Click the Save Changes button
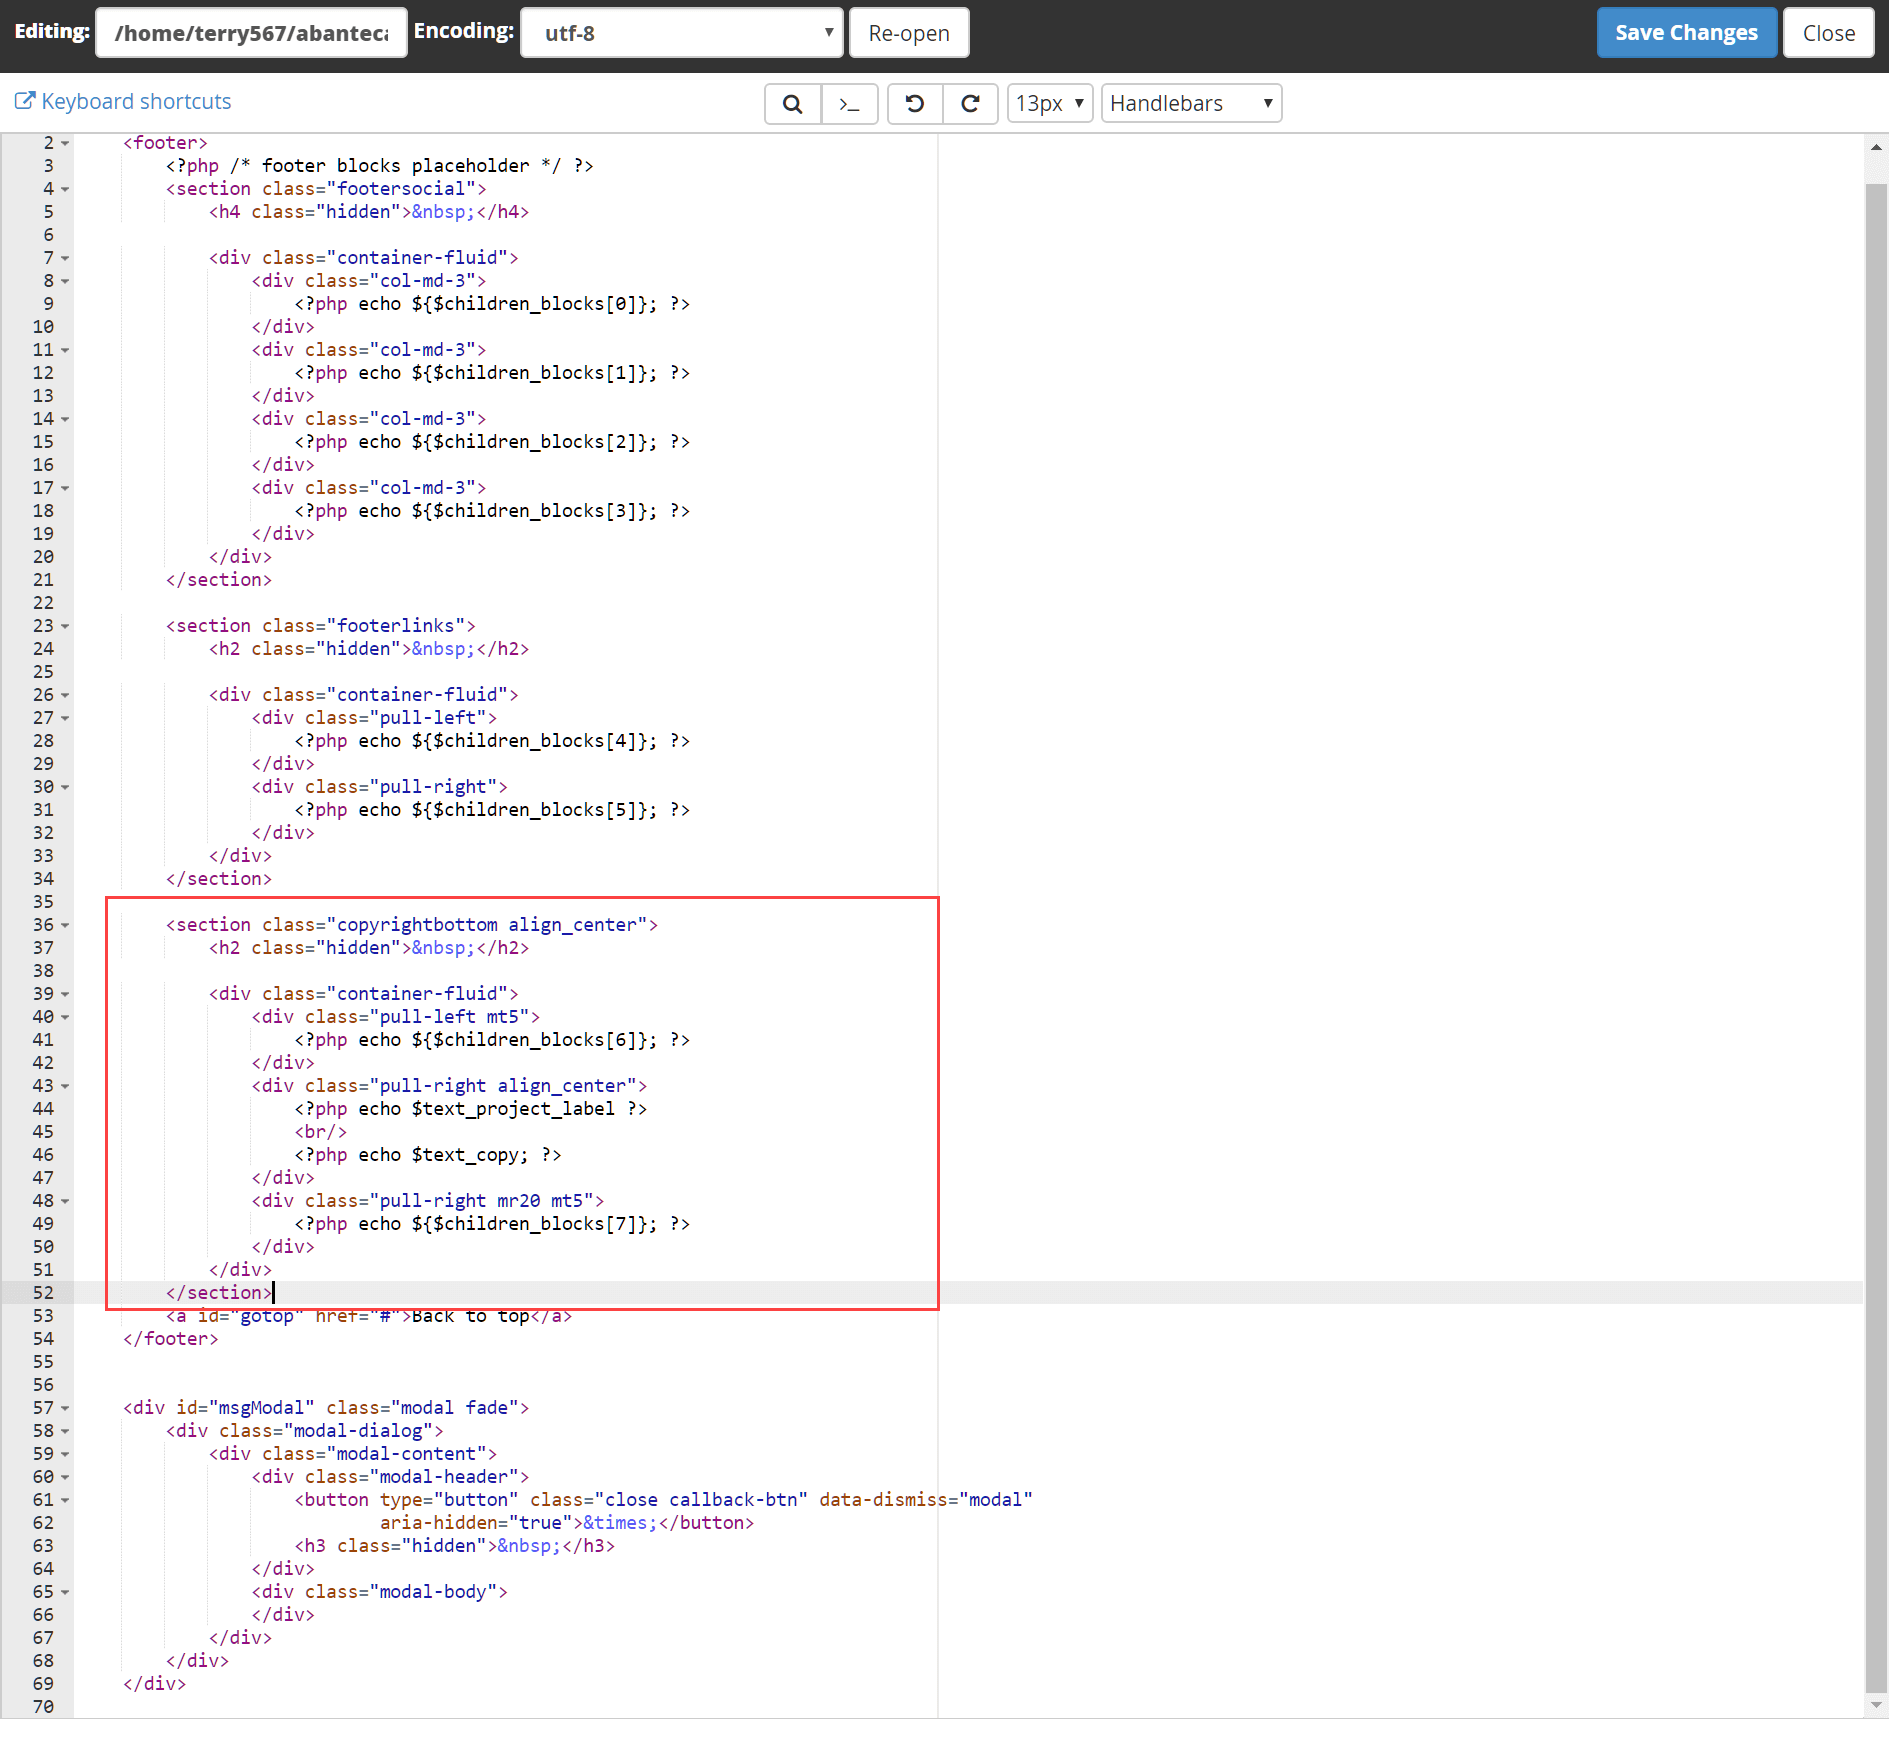This screenshot has height=1749, width=1889. [x=1686, y=33]
